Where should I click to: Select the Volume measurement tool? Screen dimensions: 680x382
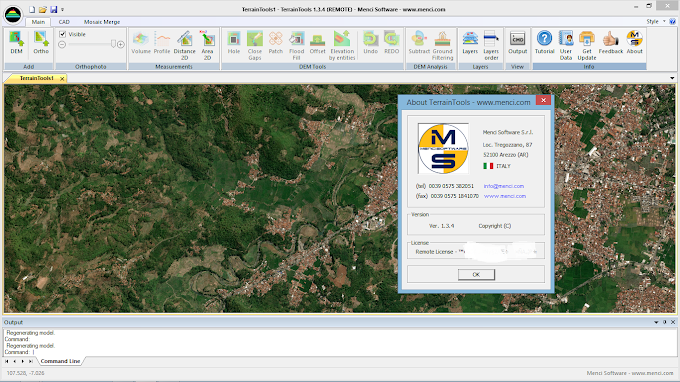coord(141,42)
